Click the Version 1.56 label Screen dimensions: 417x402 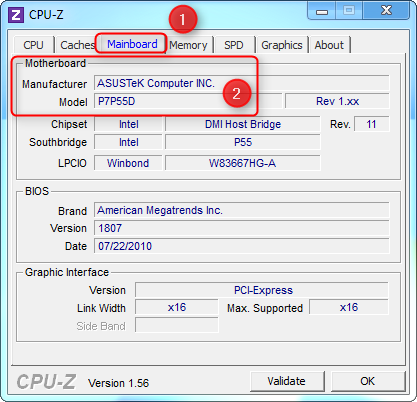point(118,383)
